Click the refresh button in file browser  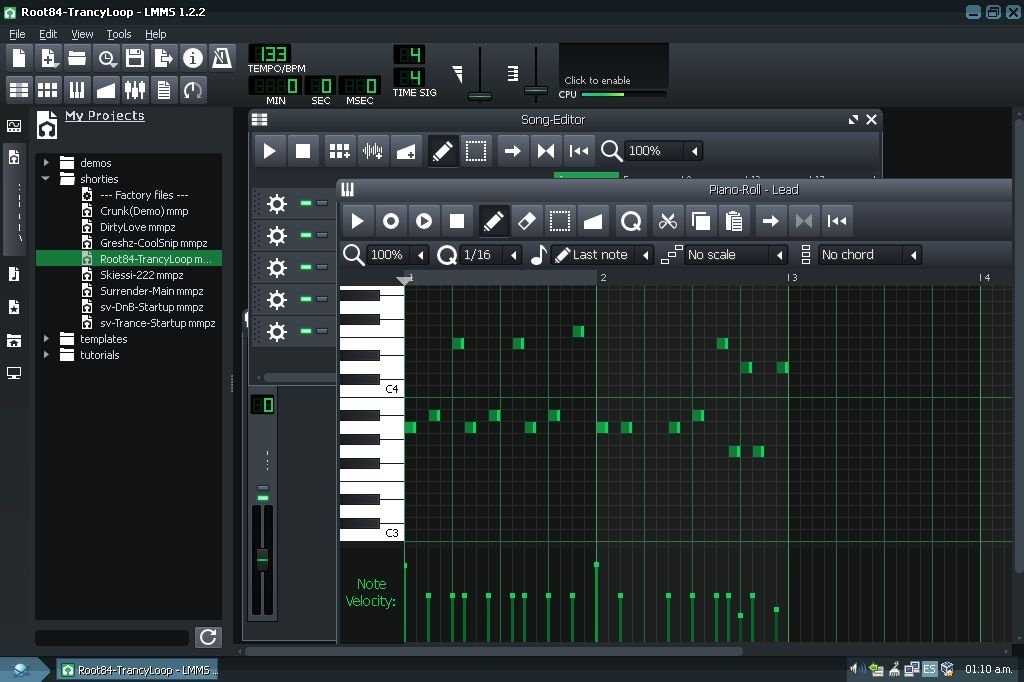pyautogui.click(x=208, y=637)
